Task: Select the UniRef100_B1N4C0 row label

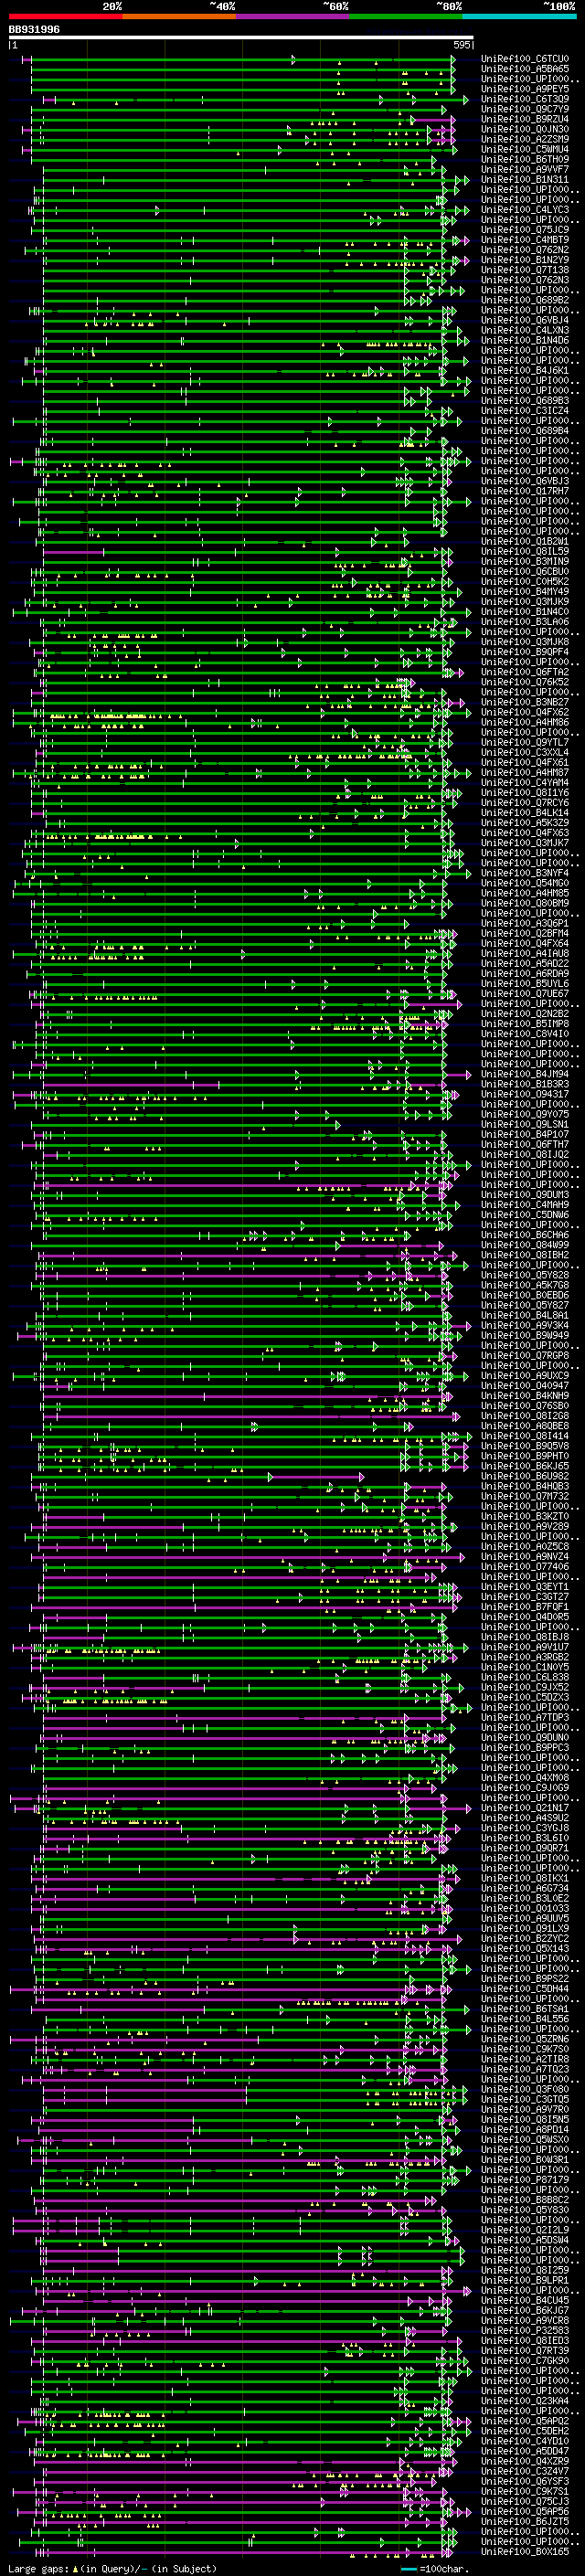Action: [525, 612]
